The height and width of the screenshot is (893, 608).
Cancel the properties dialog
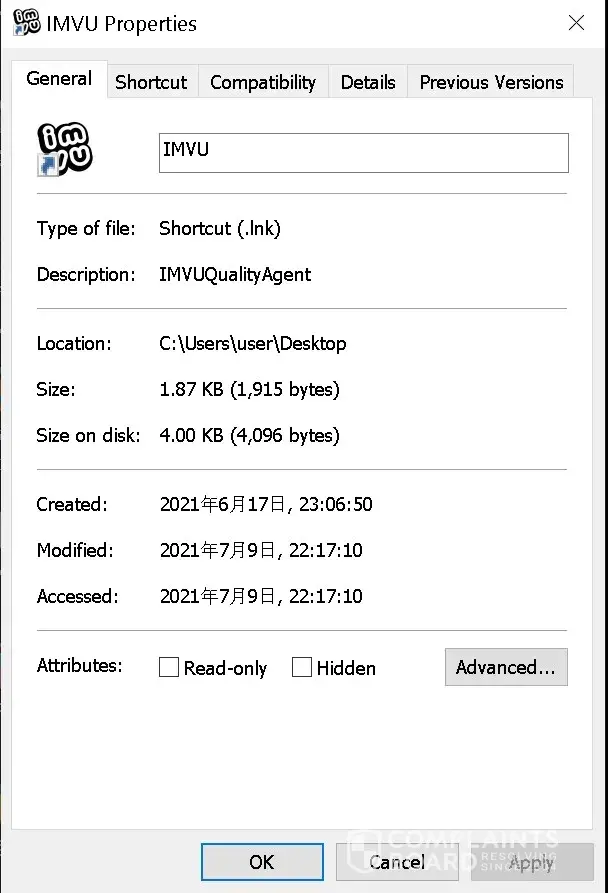pyautogui.click(x=397, y=862)
